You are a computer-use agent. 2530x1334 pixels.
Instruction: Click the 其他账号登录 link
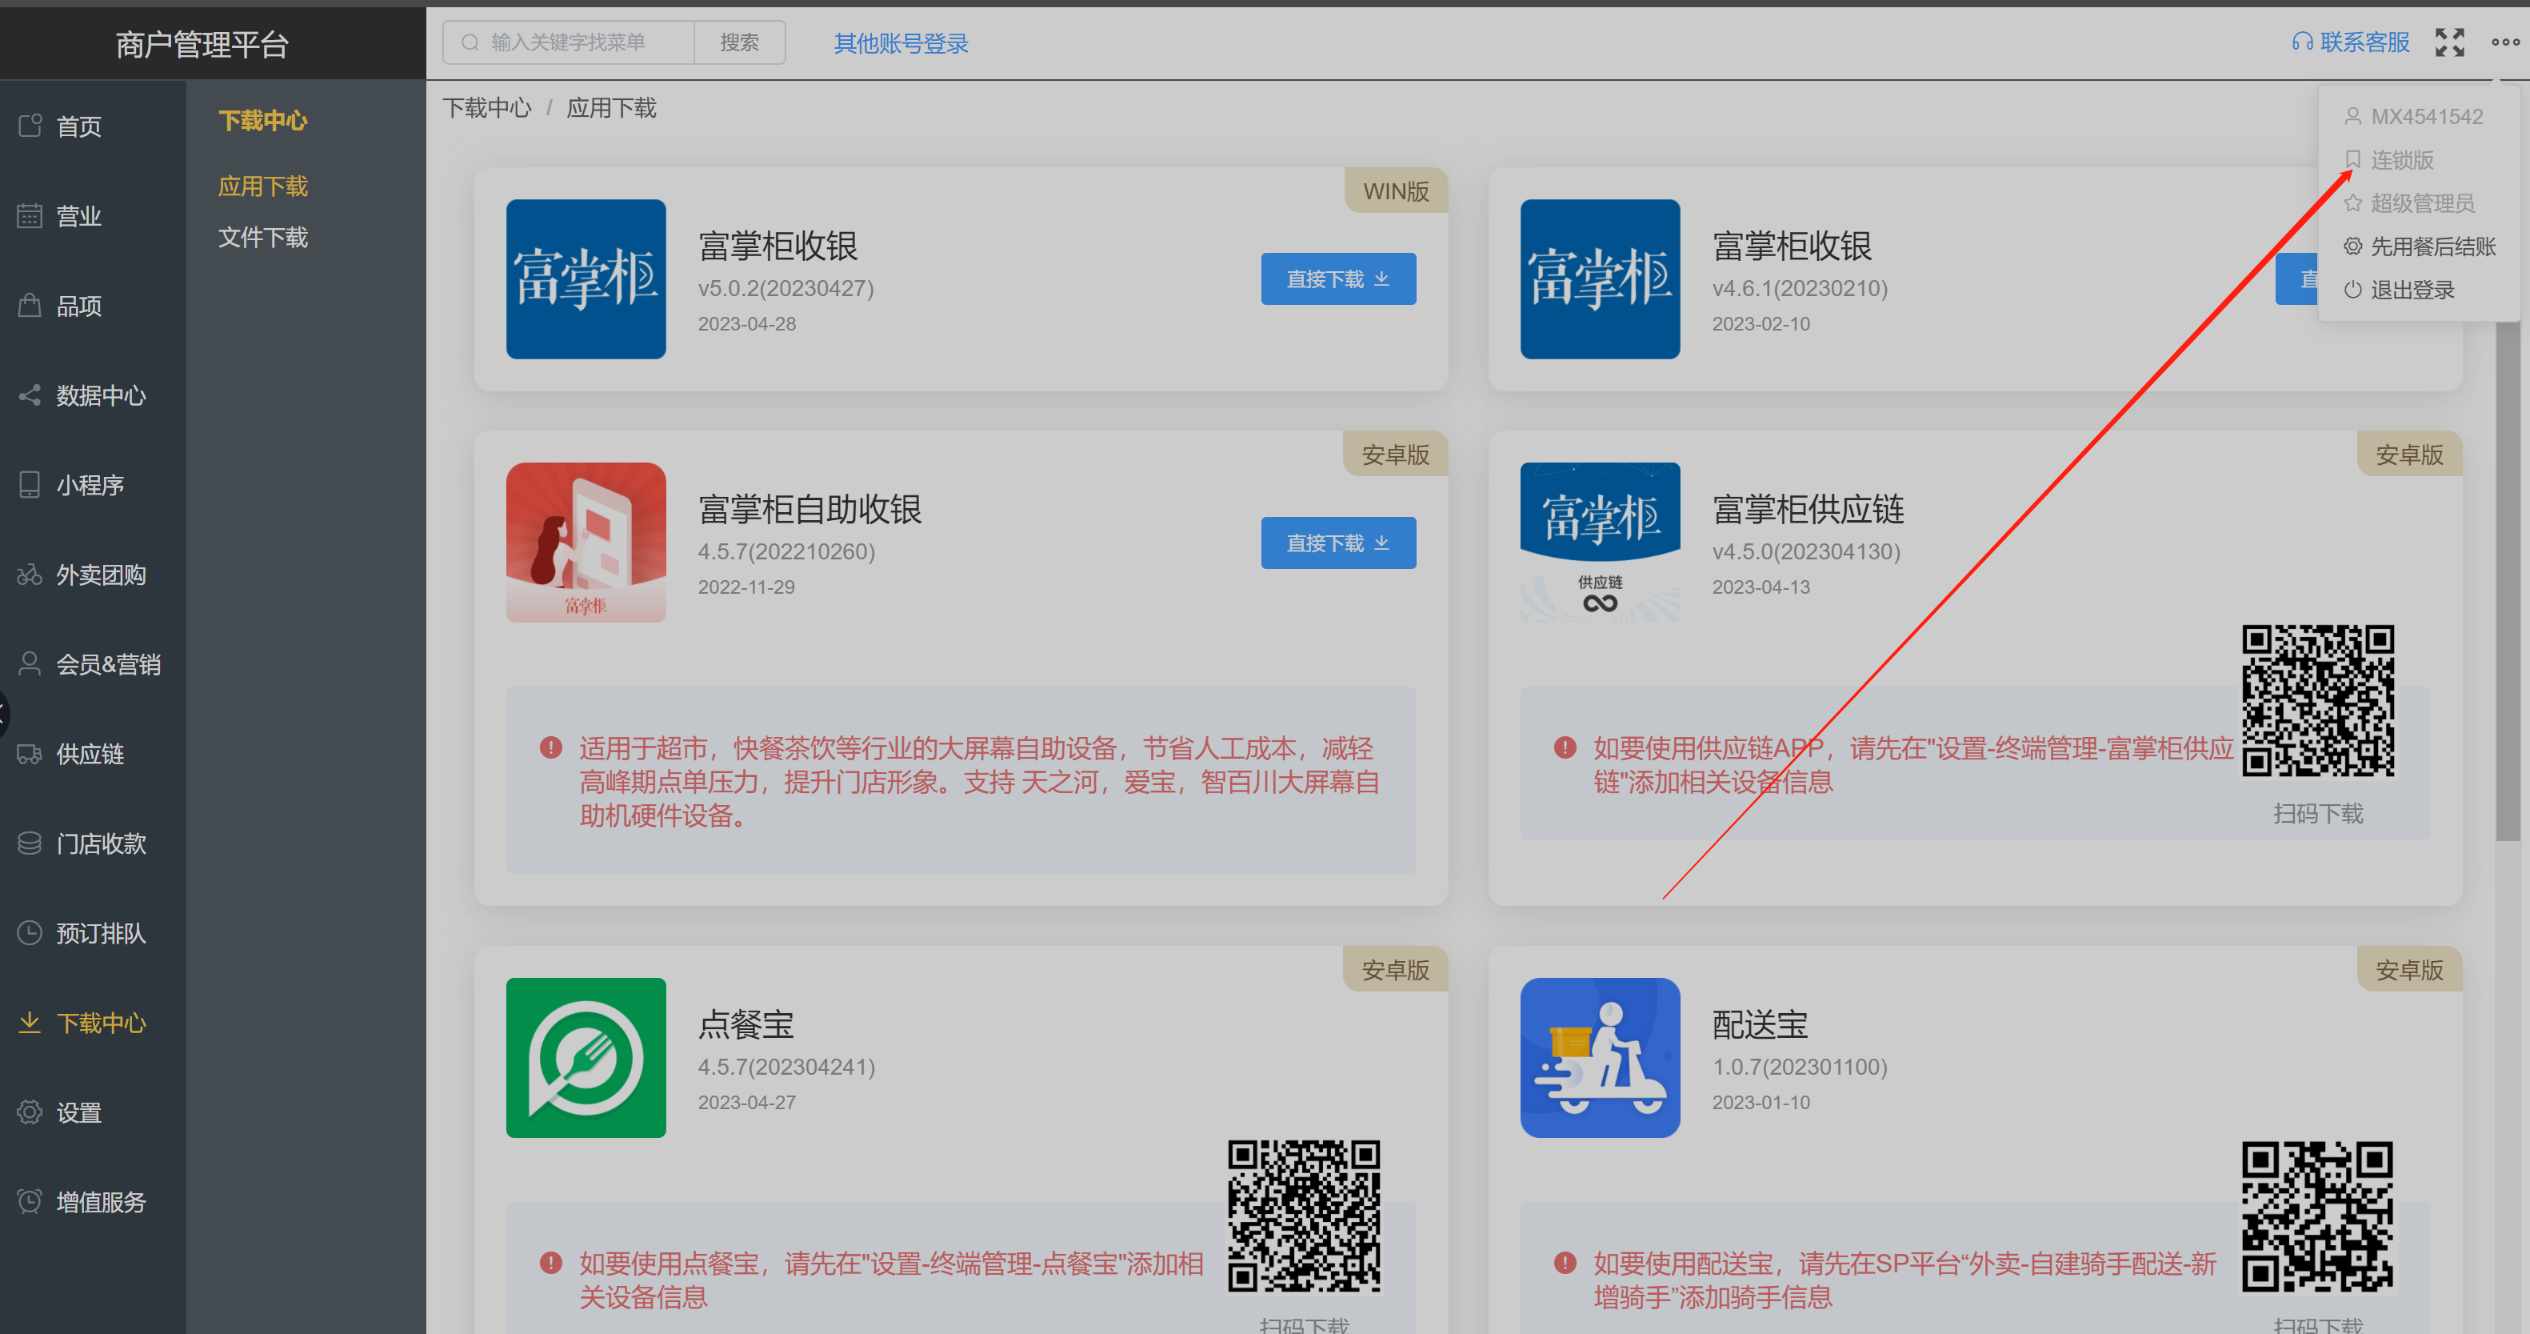click(901, 43)
